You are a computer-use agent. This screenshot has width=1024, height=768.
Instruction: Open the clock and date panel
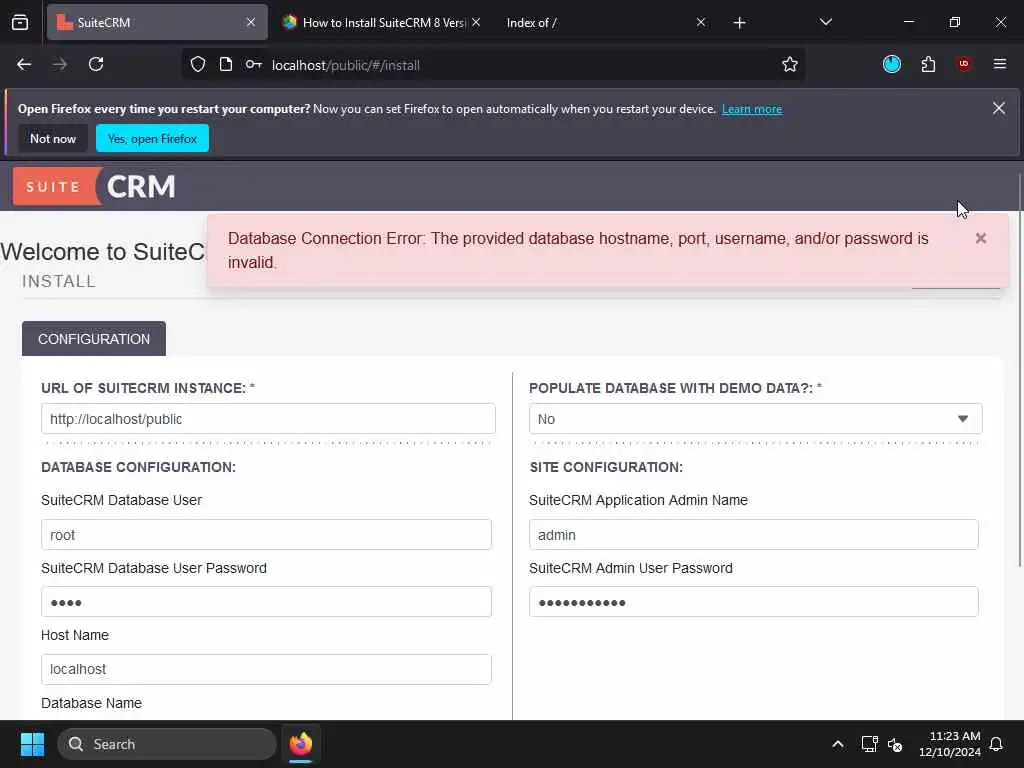pos(950,744)
